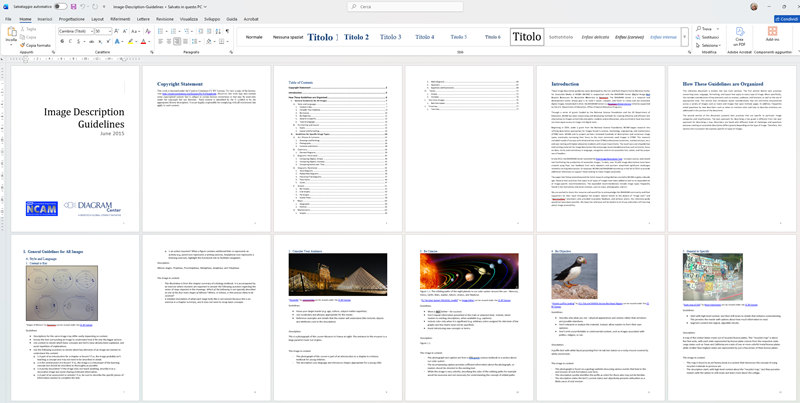The width and height of the screenshot is (800, 403).
Task: Show paragraph marks with the pilcrow icon
Action: [227, 31]
